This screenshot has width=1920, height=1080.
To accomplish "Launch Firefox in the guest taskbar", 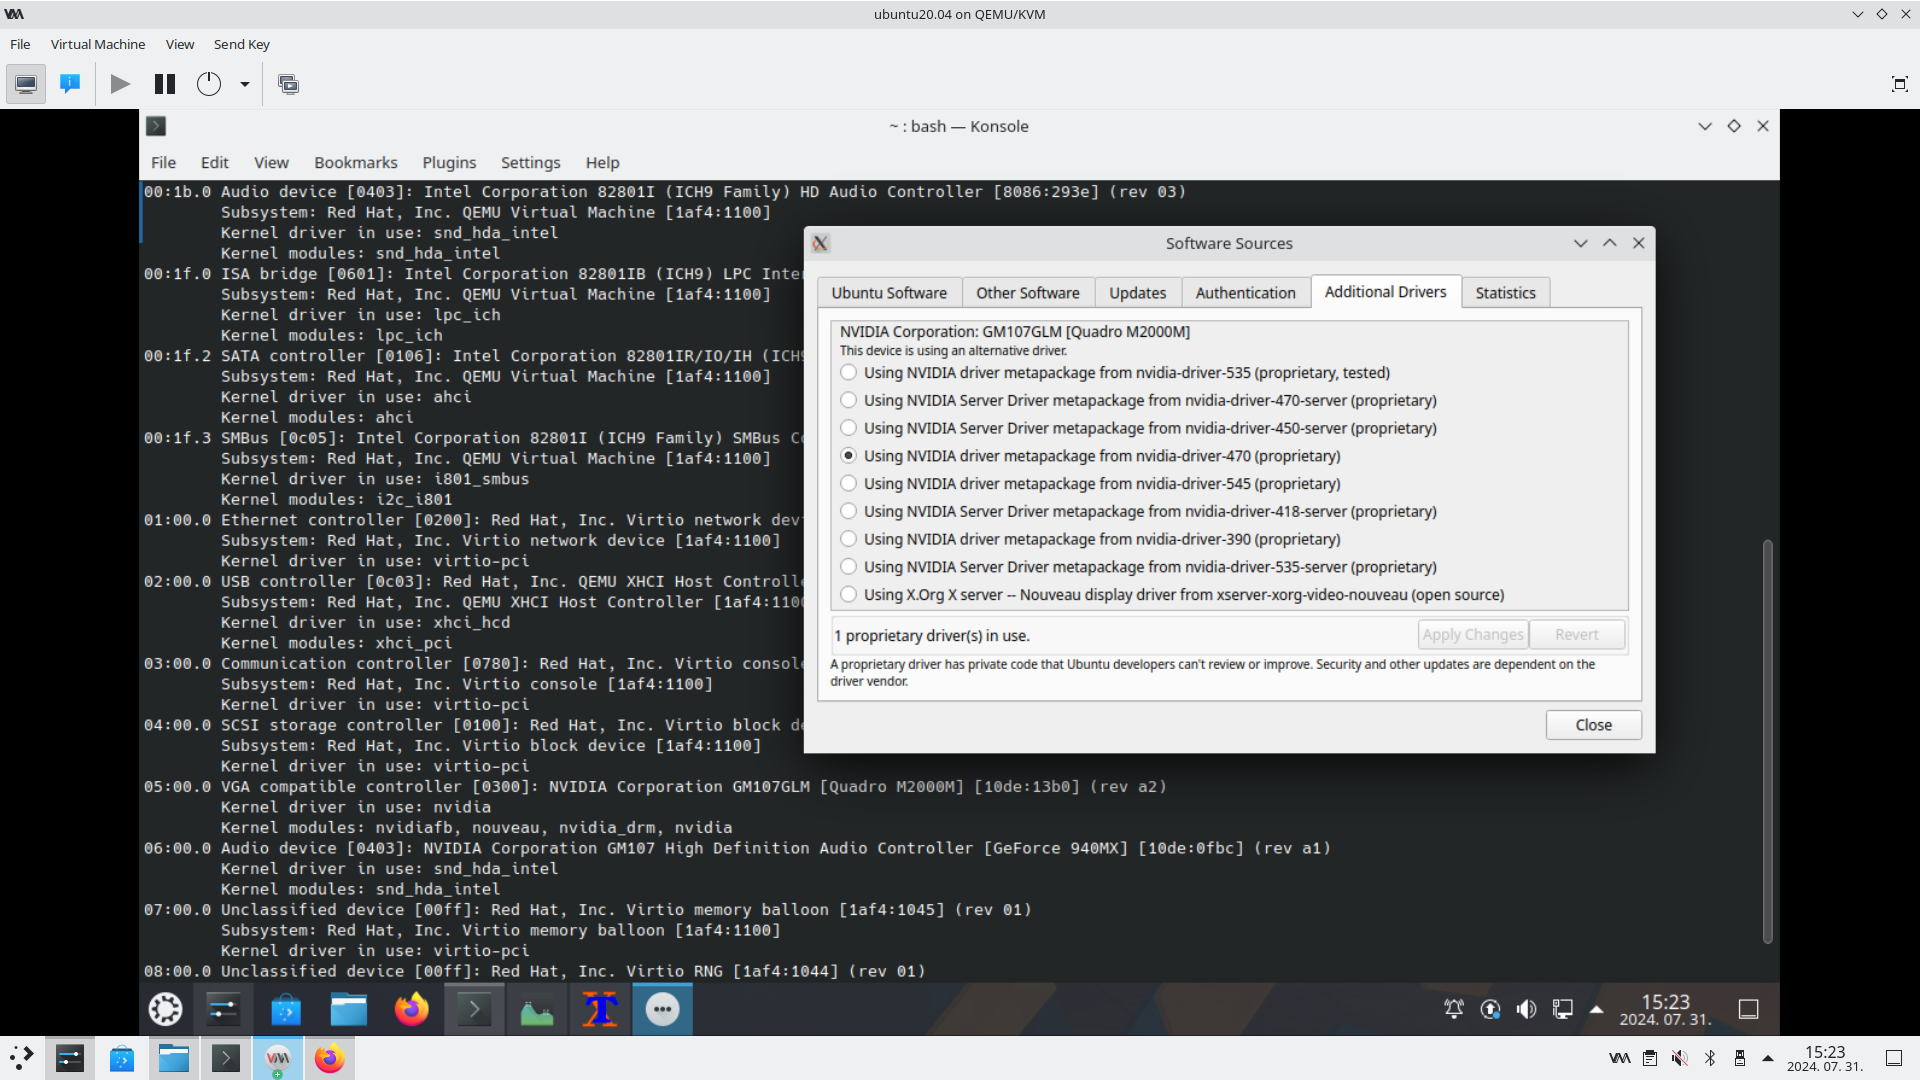I will pos(411,1009).
